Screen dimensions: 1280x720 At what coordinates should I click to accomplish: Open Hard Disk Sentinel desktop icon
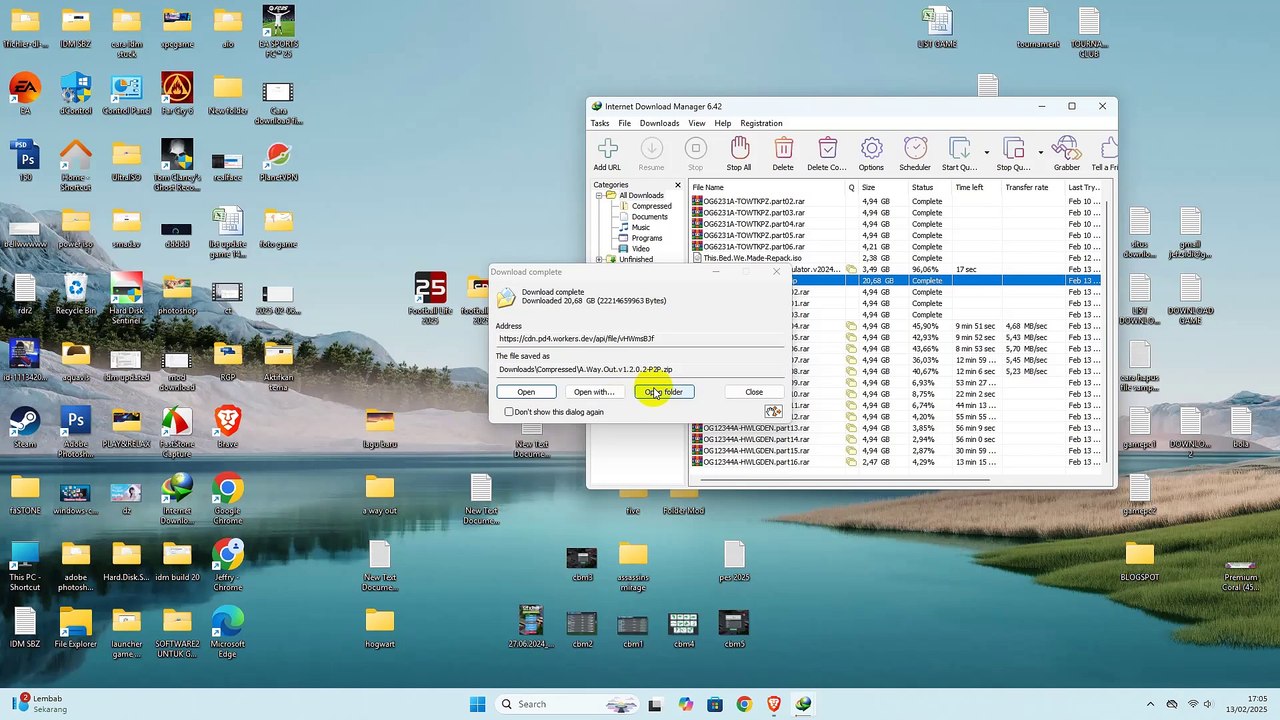tap(127, 297)
